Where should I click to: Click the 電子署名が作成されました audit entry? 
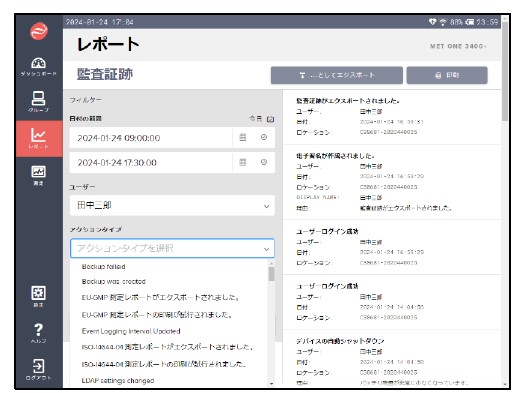[x=392, y=182]
